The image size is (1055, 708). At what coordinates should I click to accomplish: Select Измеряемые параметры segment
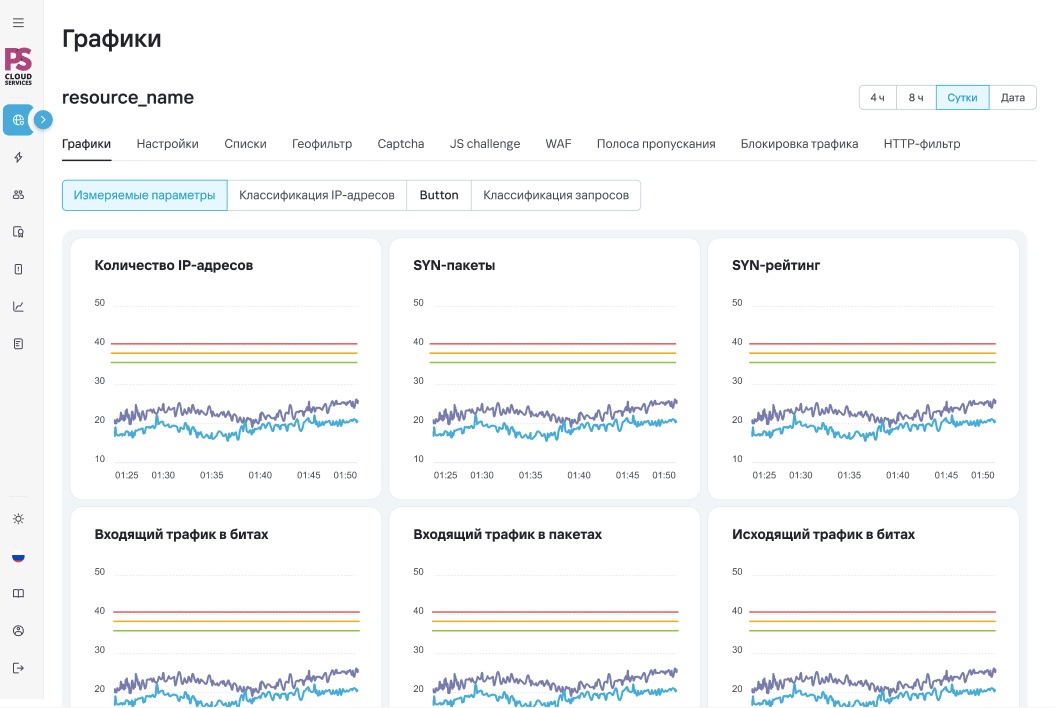tap(145, 195)
